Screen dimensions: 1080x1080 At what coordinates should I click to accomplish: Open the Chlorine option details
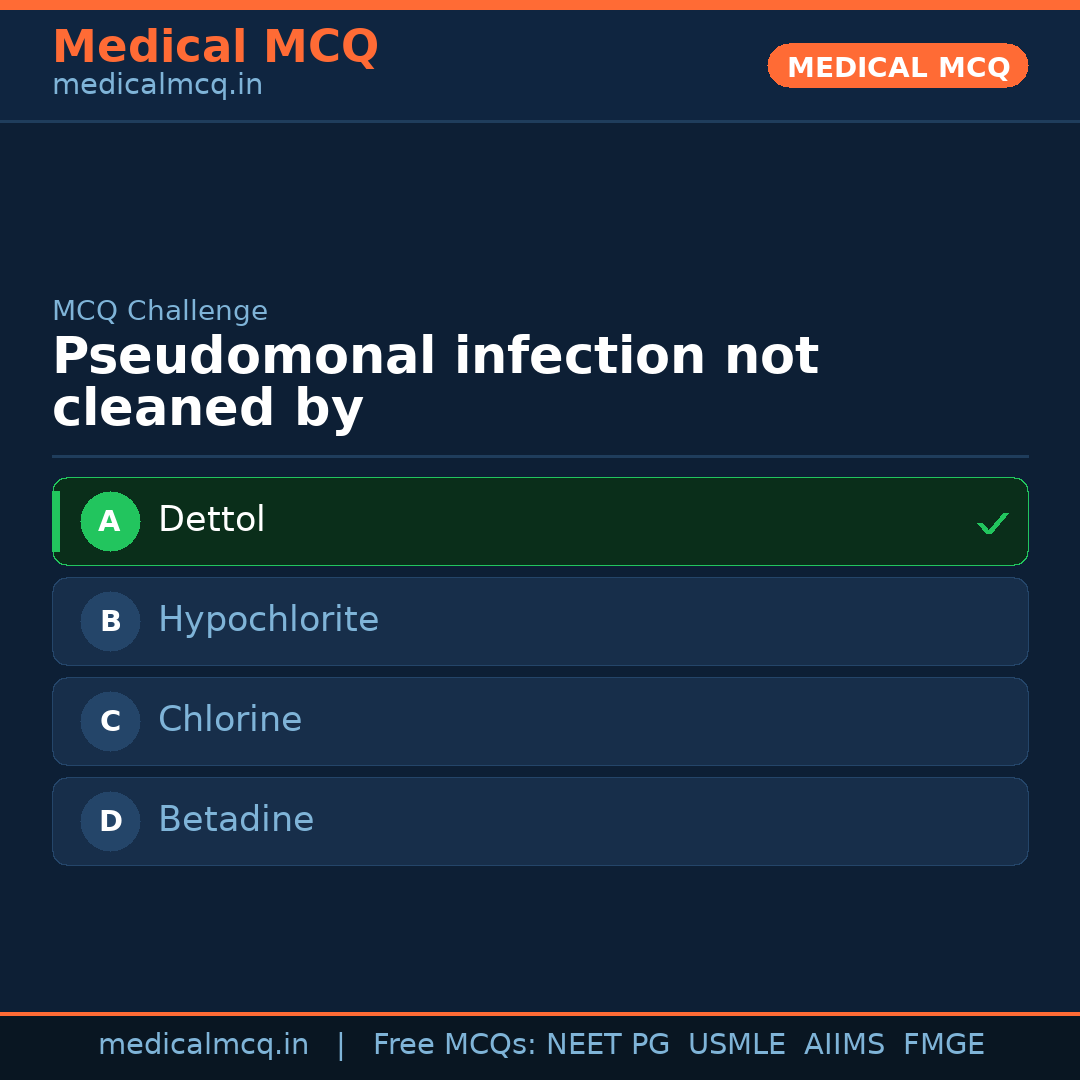click(540, 721)
